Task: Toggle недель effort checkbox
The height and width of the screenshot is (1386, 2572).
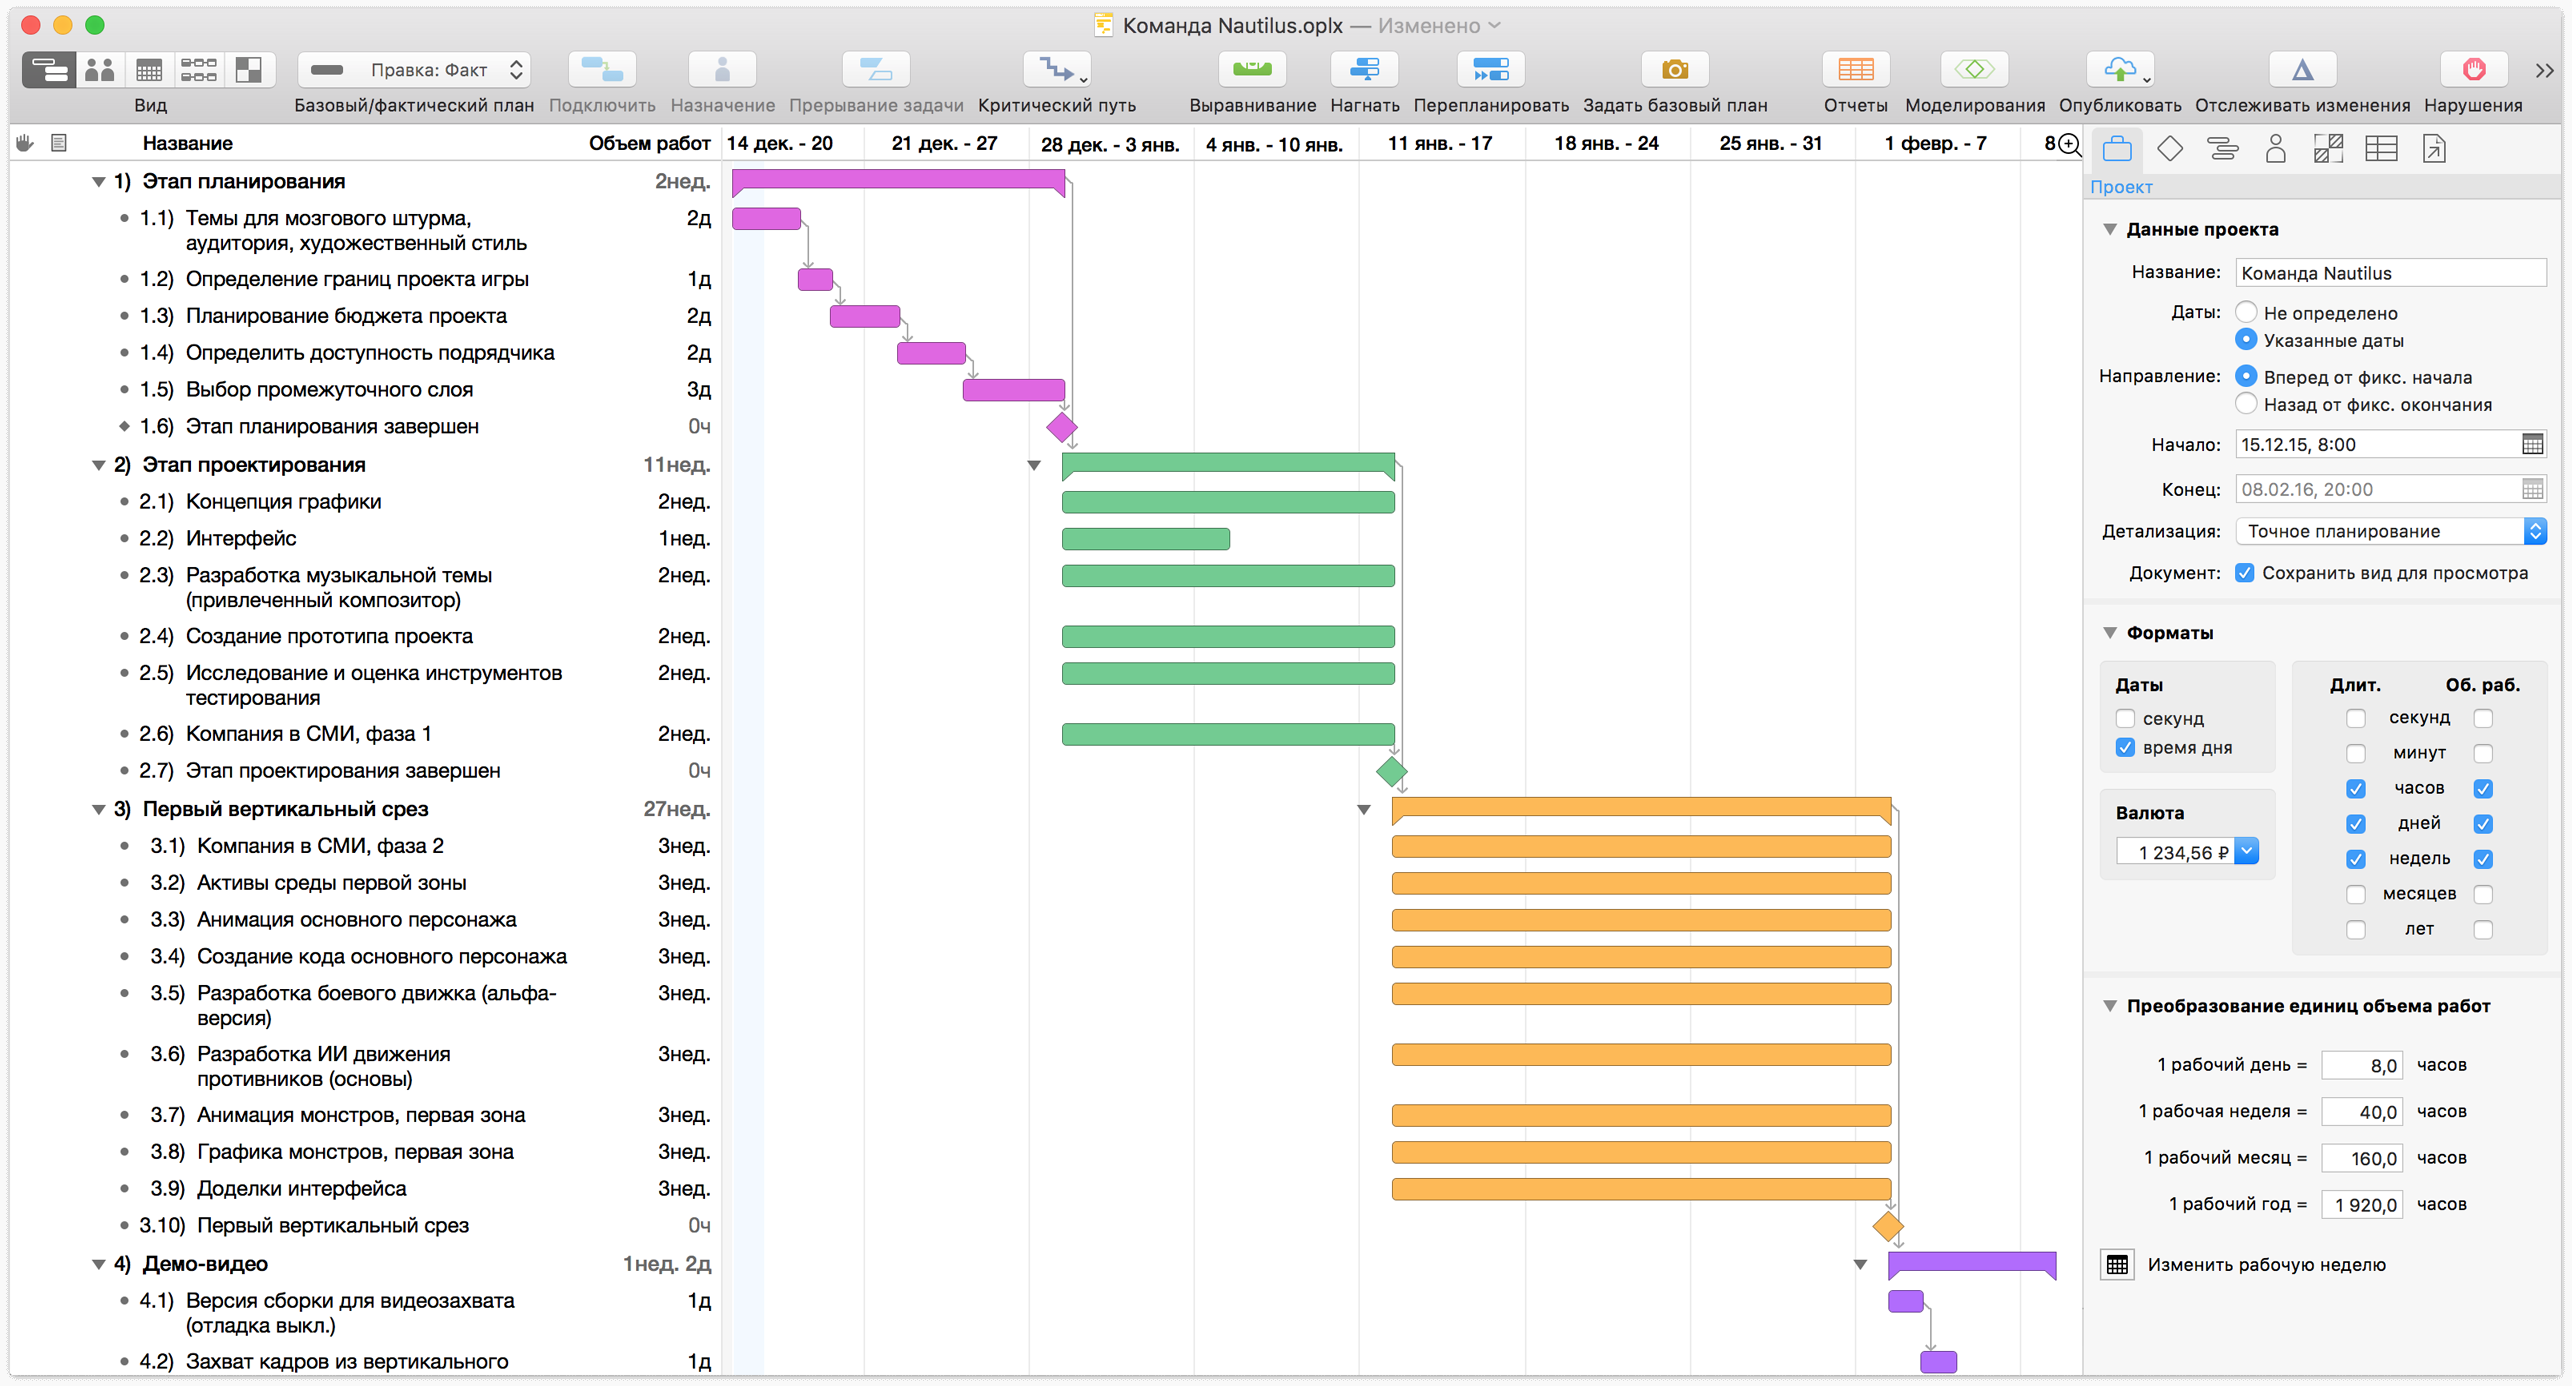Action: (x=2483, y=859)
